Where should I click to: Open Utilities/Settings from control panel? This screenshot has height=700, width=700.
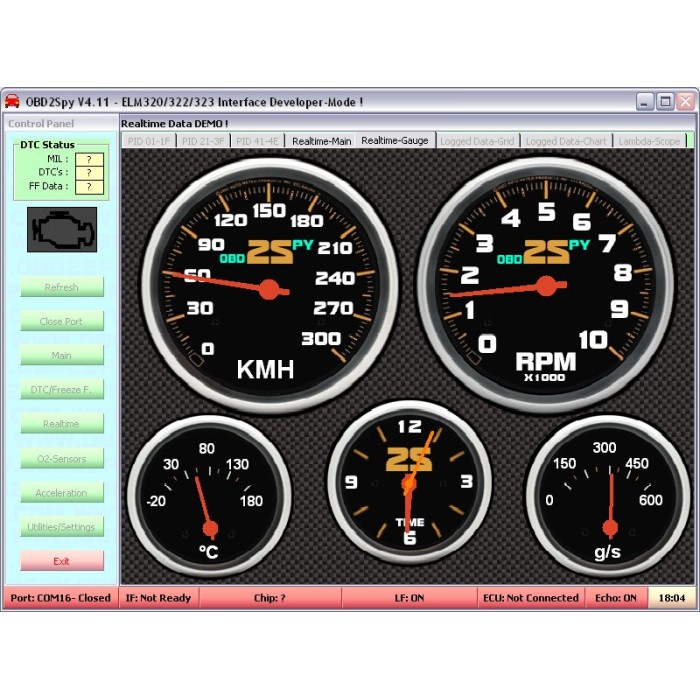tap(62, 527)
